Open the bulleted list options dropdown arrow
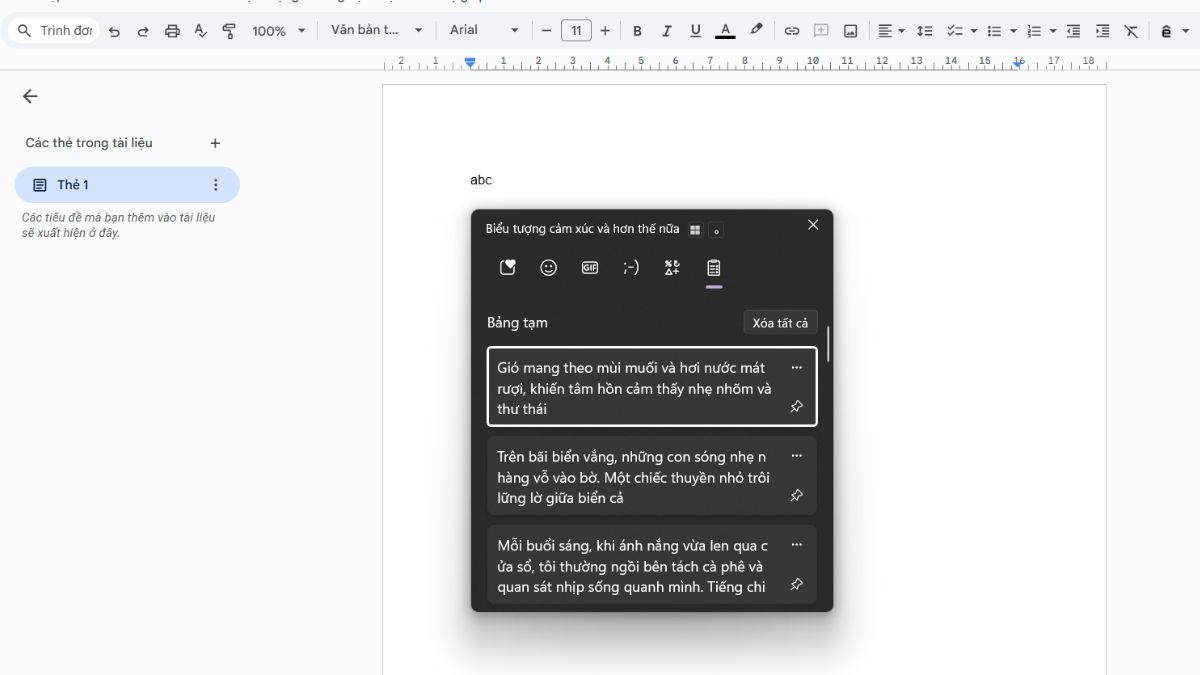Viewport: 1200px width, 675px height. [x=1013, y=31]
